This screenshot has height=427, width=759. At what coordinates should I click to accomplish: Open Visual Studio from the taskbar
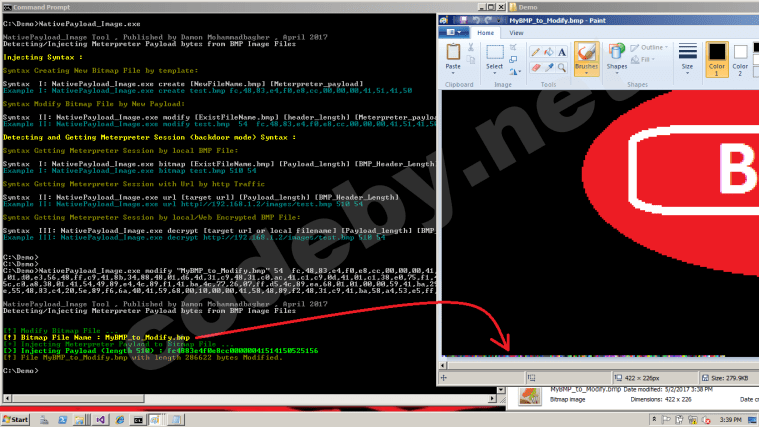101,420
